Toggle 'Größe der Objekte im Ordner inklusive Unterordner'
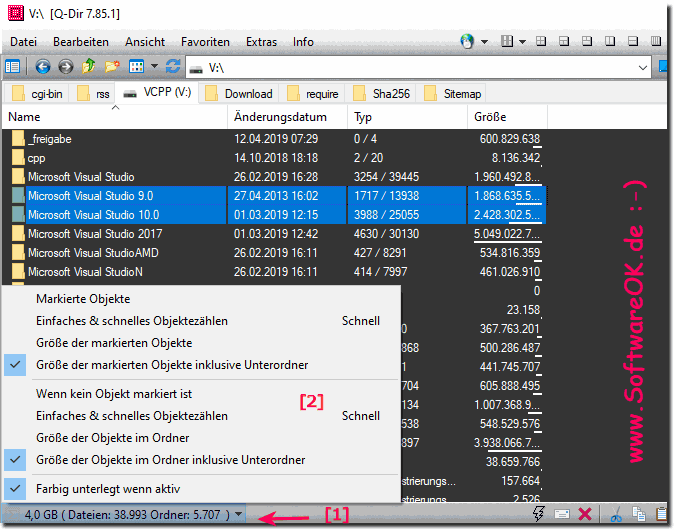 tap(170, 460)
